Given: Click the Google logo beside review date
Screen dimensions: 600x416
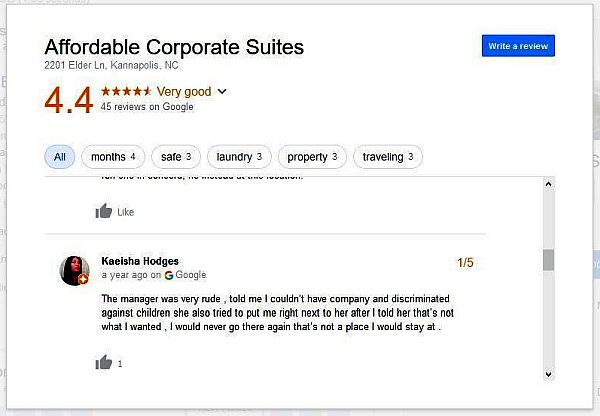Looking at the screenshot, I should click(x=169, y=275).
